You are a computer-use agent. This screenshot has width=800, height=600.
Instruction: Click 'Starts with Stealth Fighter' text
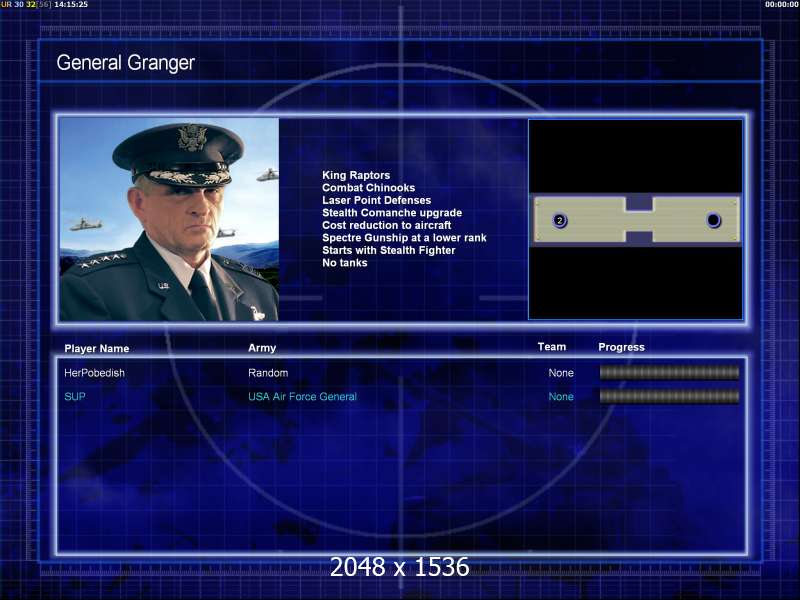(x=389, y=250)
